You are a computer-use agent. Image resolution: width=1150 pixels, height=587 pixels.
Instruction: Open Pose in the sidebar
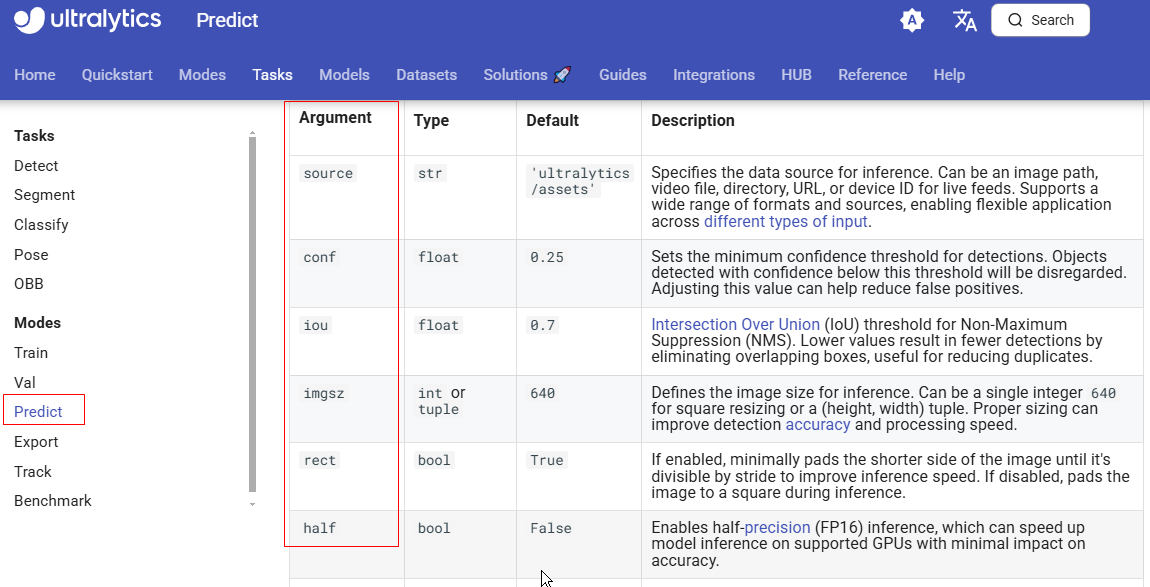(32, 255)
